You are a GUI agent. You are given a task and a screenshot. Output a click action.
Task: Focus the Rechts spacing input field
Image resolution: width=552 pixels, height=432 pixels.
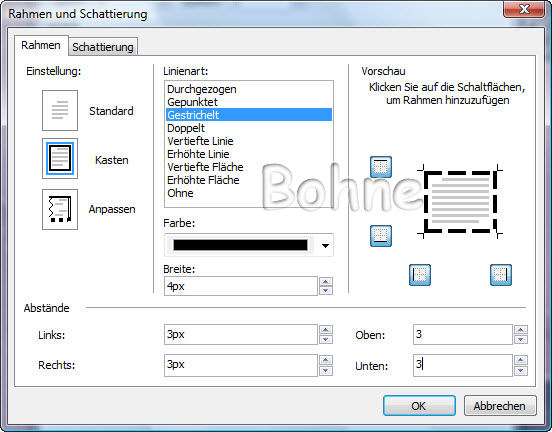click(x=241, y=365)
